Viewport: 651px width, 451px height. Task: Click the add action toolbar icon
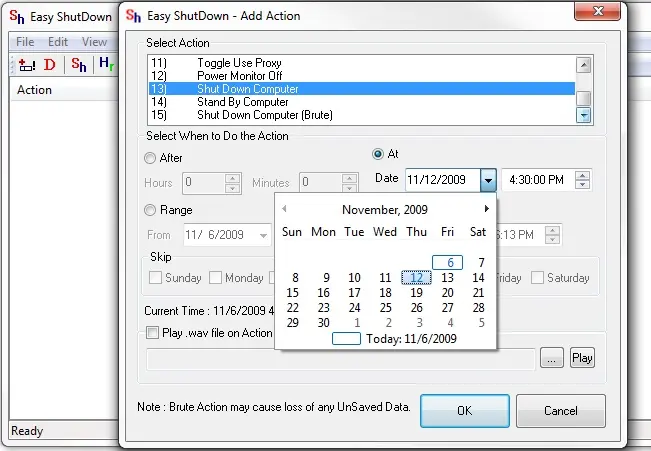(x=27, y=65)
